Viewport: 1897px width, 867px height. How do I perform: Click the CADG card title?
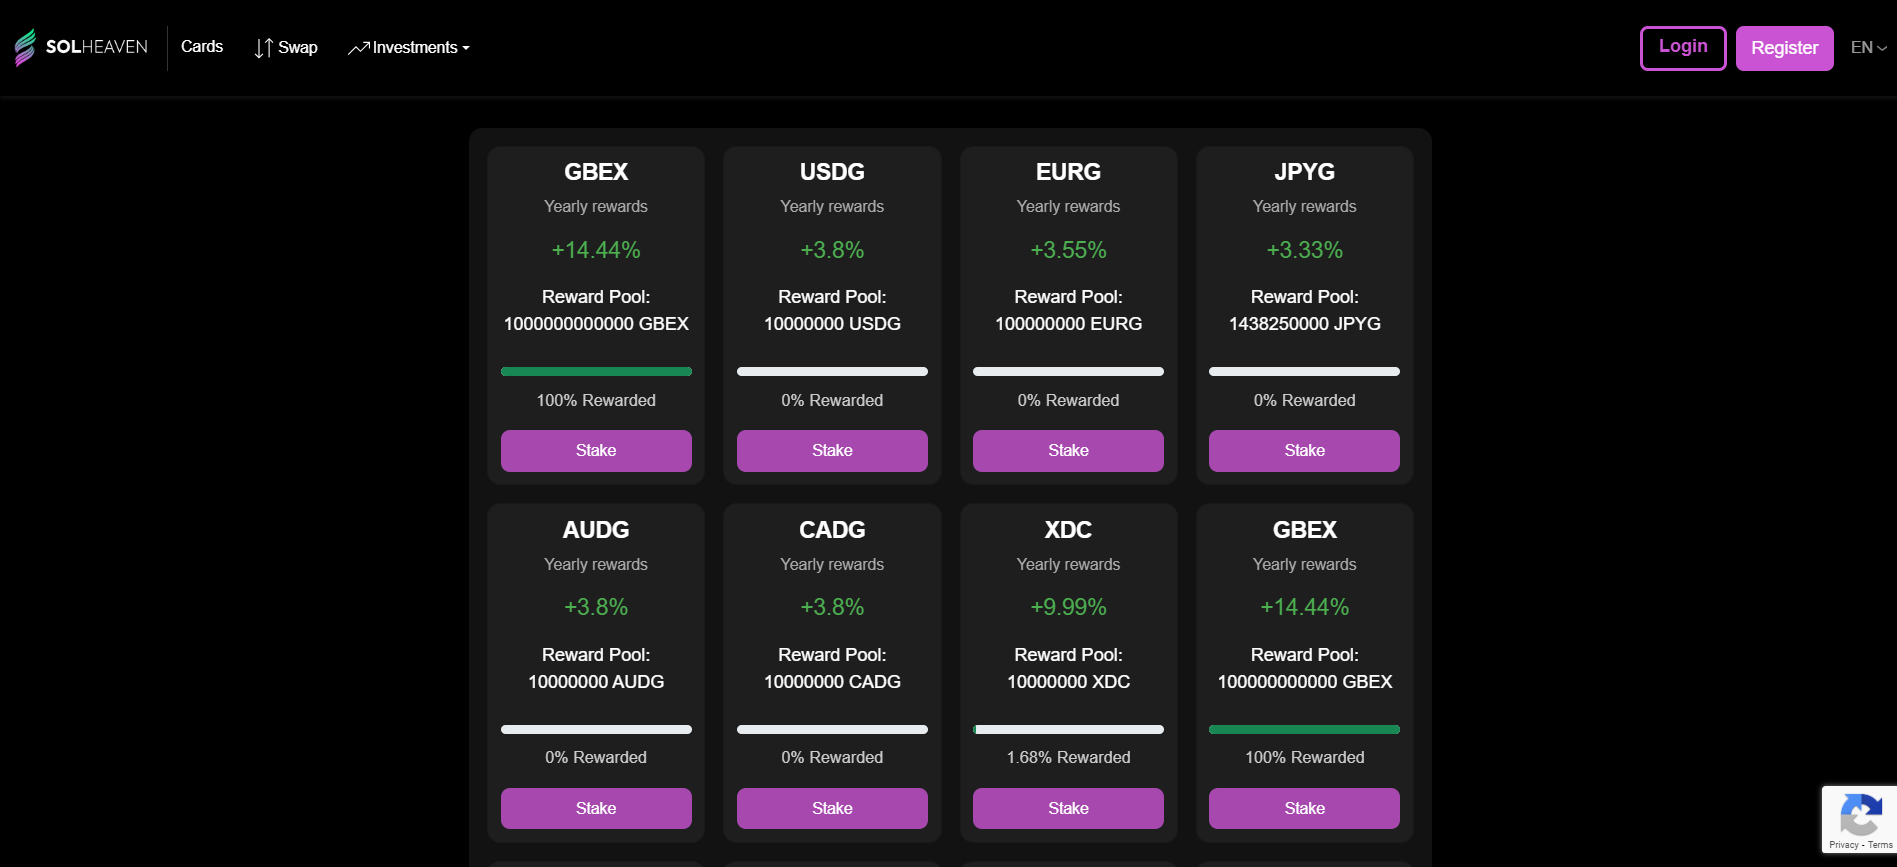(x=832, y=530)
